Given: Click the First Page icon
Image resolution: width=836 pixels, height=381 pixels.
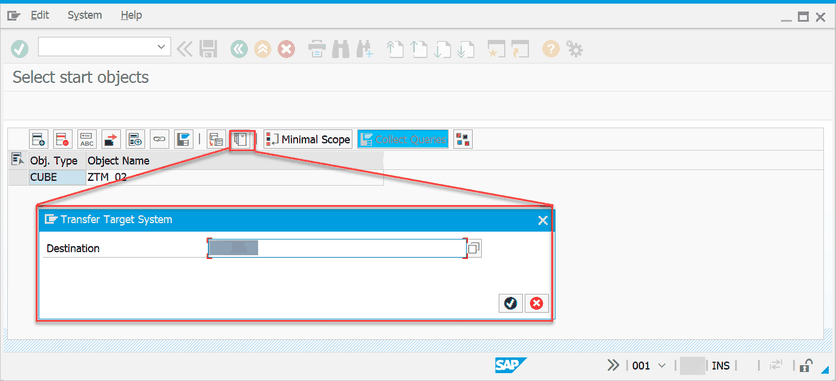Looking at the screenshot, I should click(x=395, y=49).
